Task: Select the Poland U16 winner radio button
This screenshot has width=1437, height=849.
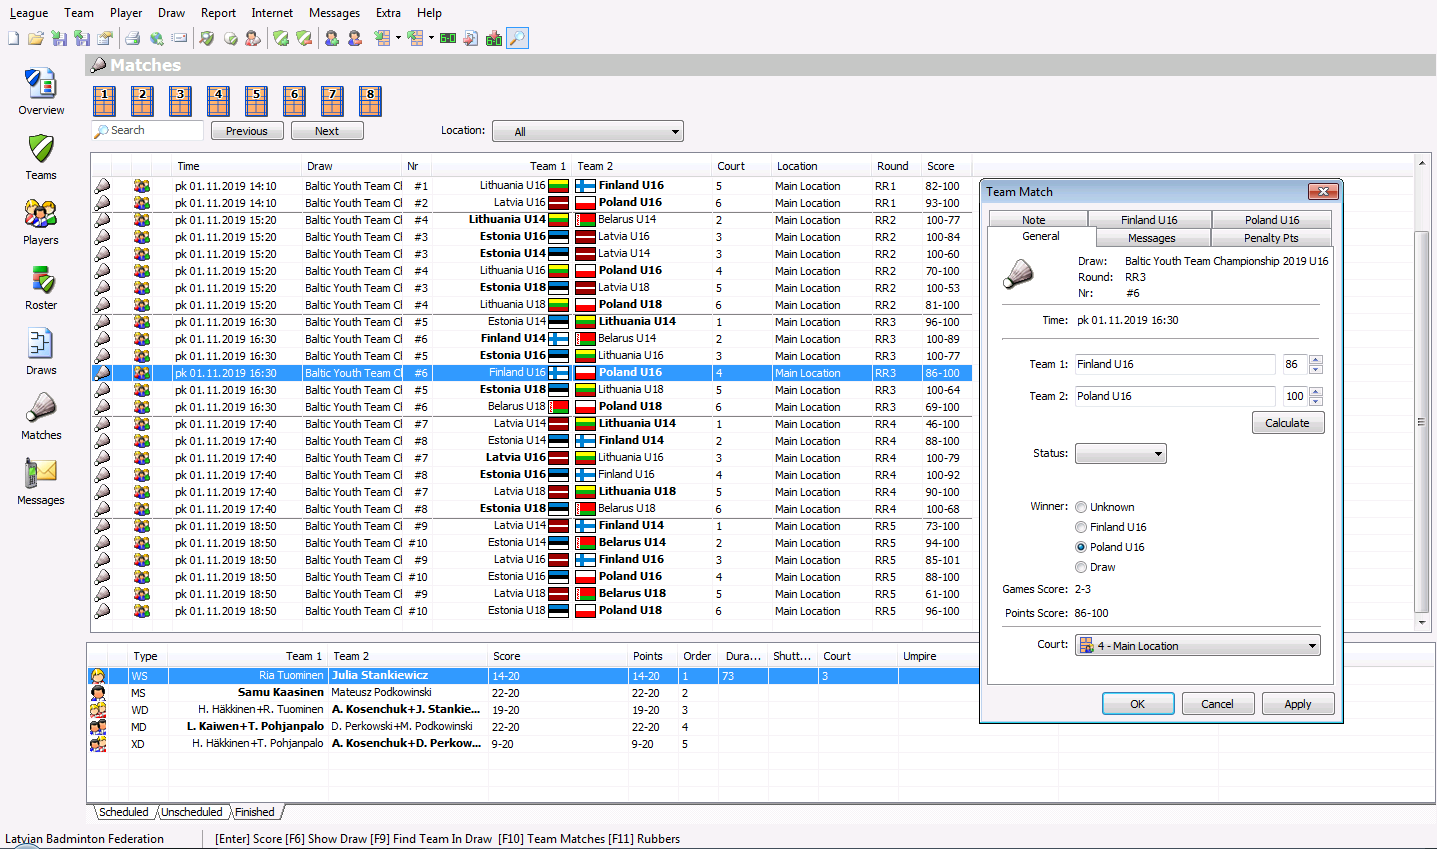Action: (x=1081, y=547)
